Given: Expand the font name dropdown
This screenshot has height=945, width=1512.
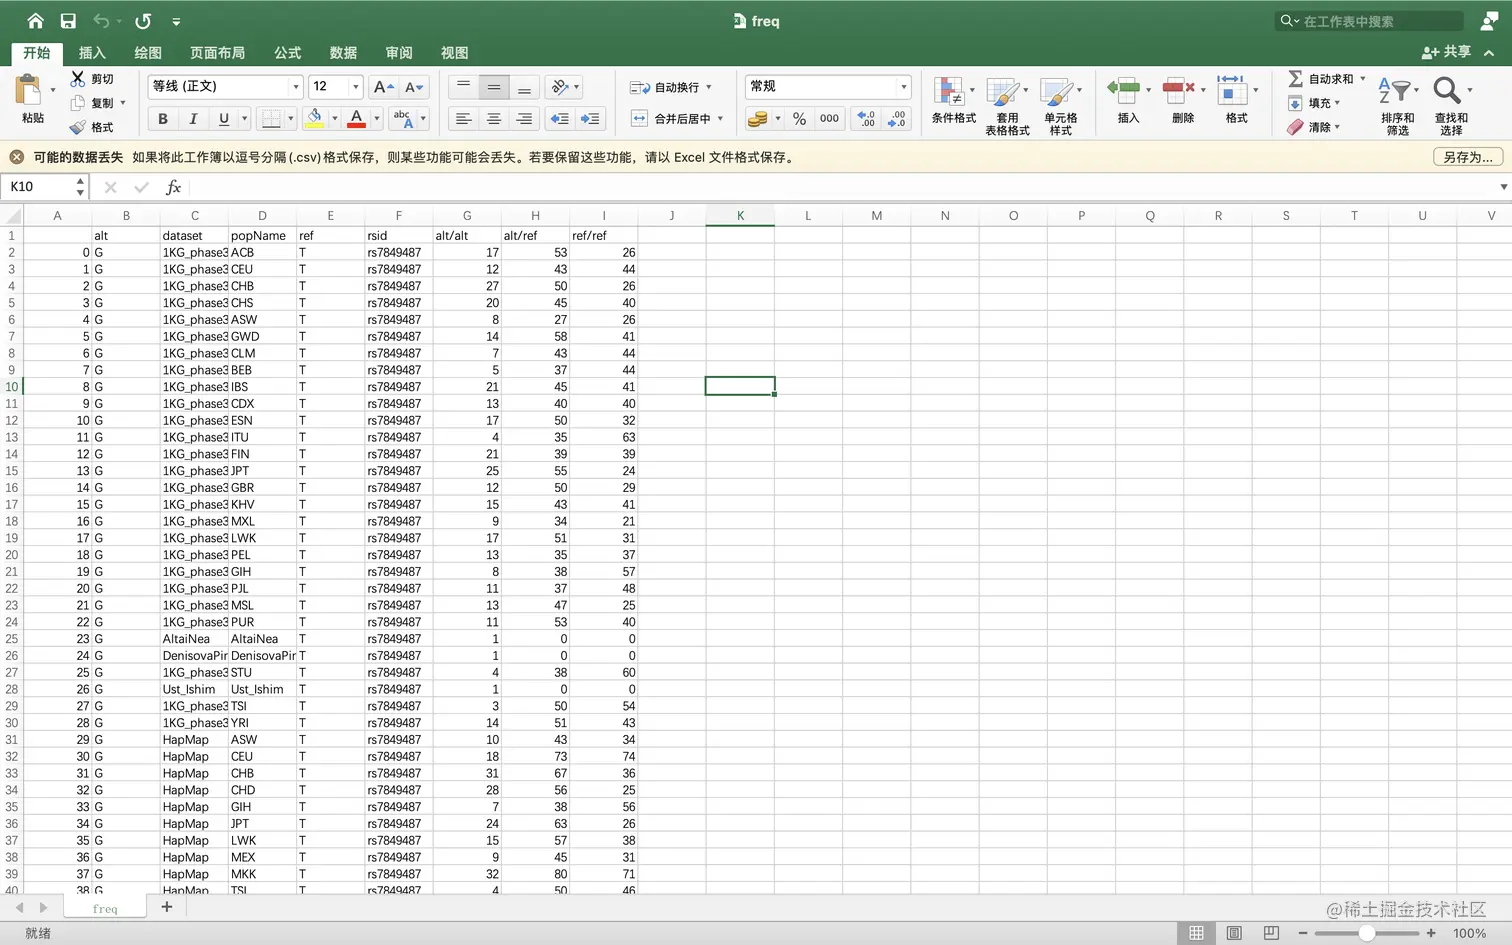Looking at the screenshot, I should pyautogui.click(x=295, y=87).
